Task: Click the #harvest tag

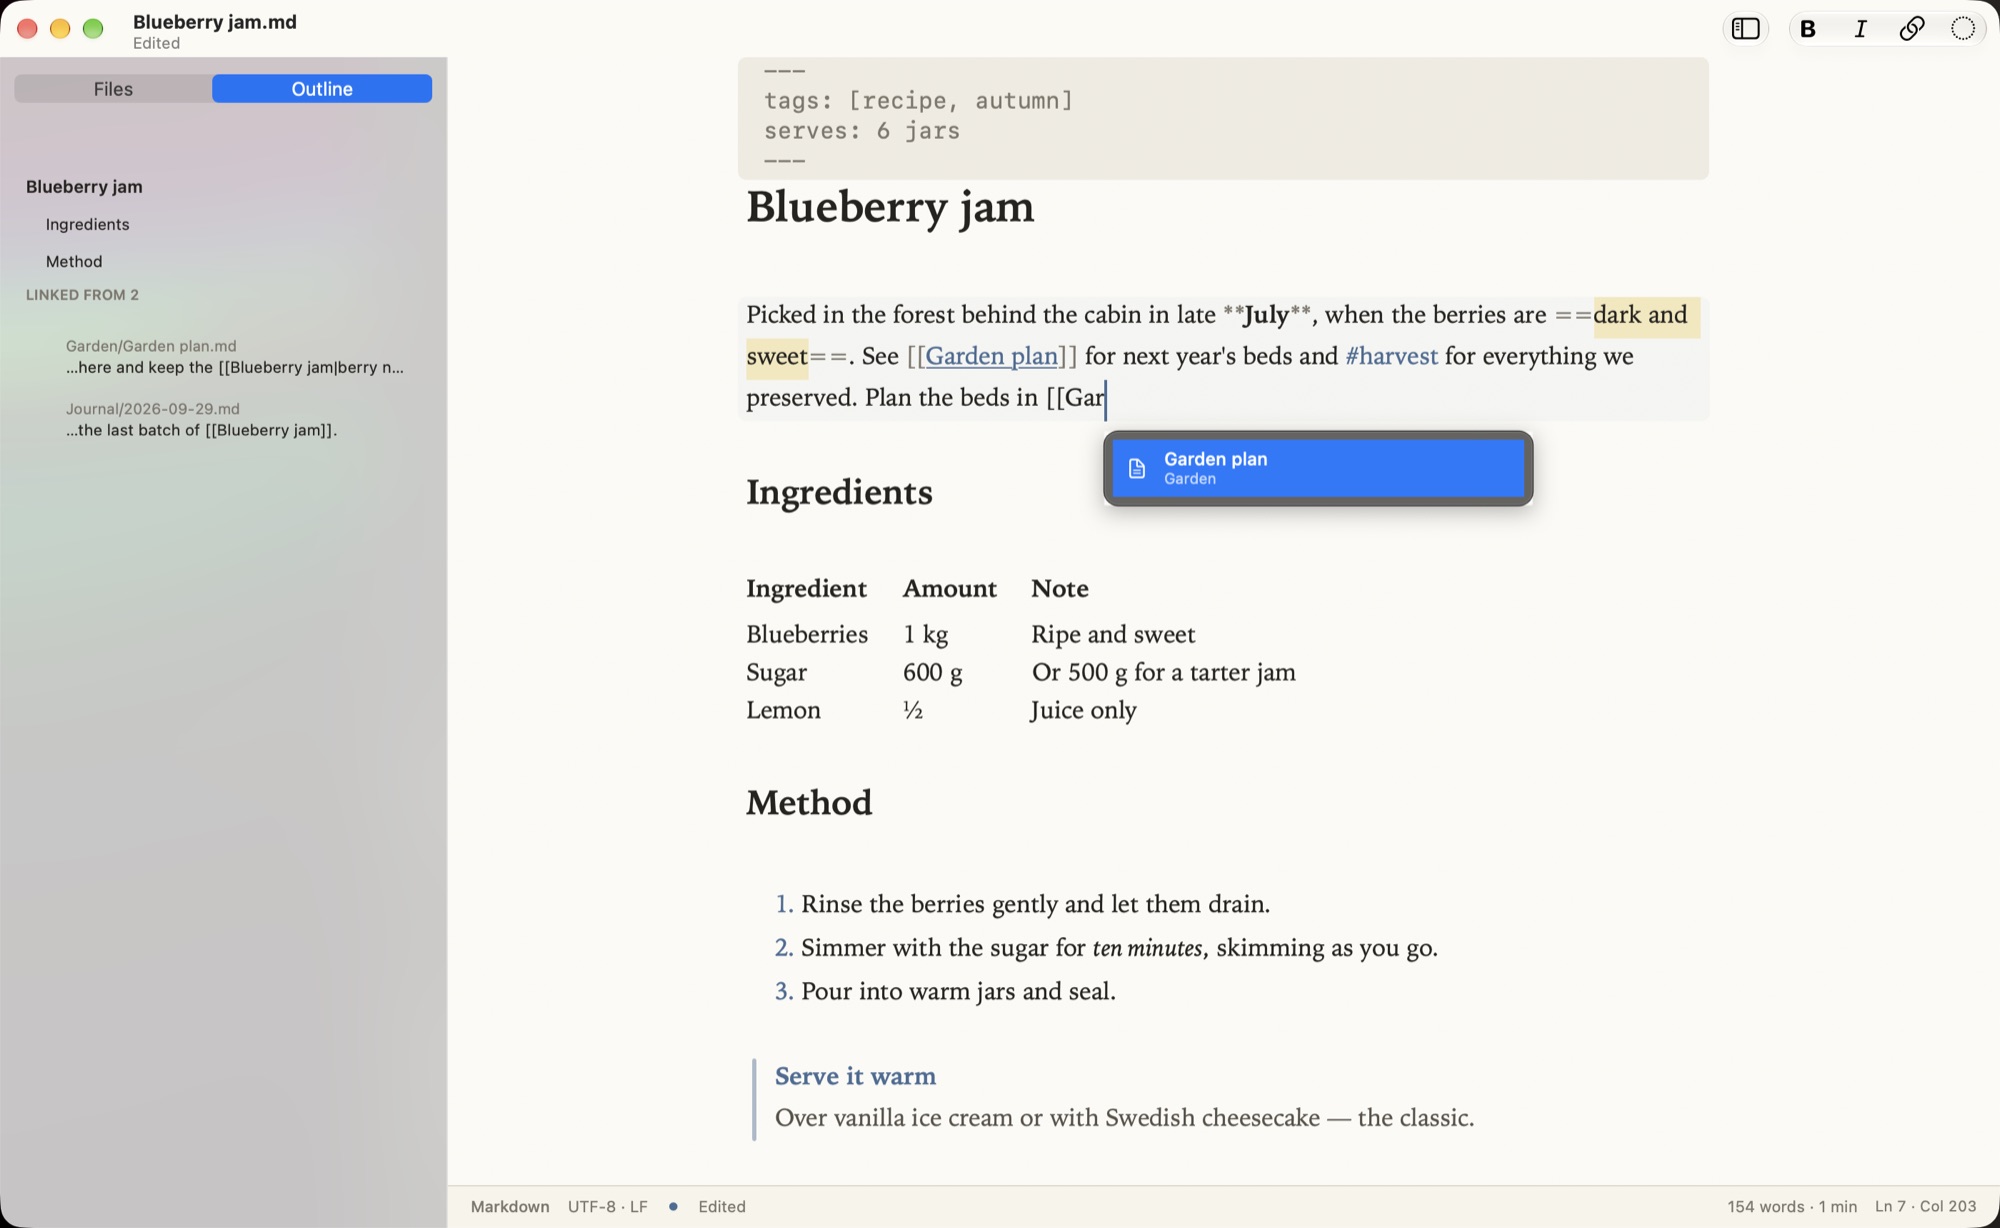Action: tap(1392, 356)
